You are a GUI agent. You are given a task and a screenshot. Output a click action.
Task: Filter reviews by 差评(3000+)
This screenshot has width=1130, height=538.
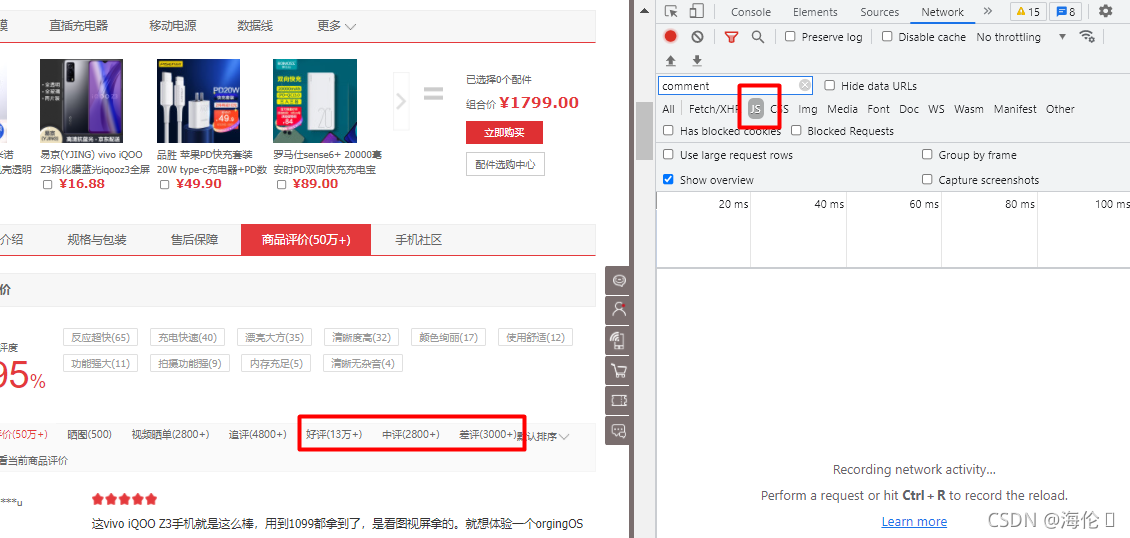coord(488,434)
